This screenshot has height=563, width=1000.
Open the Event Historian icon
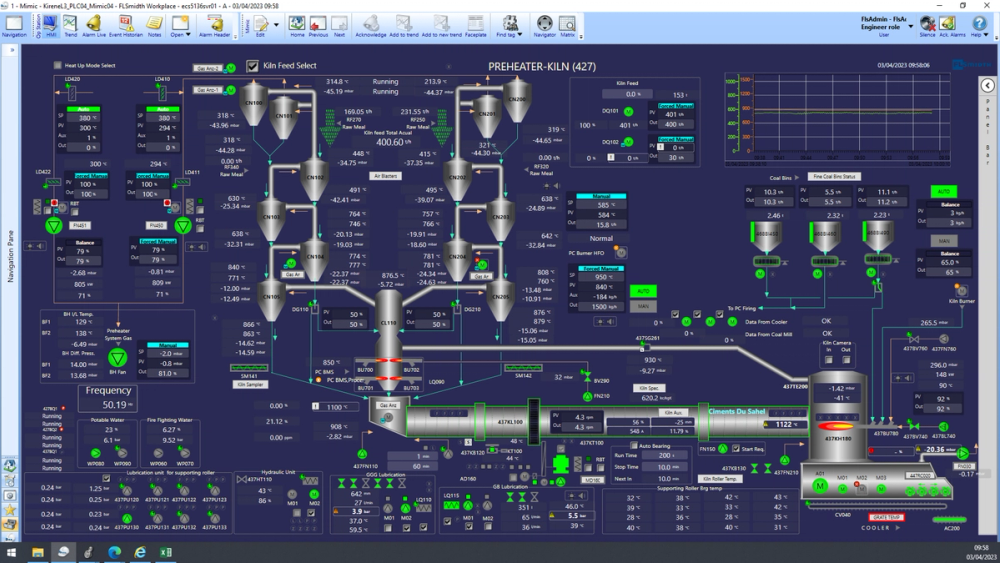126,24
